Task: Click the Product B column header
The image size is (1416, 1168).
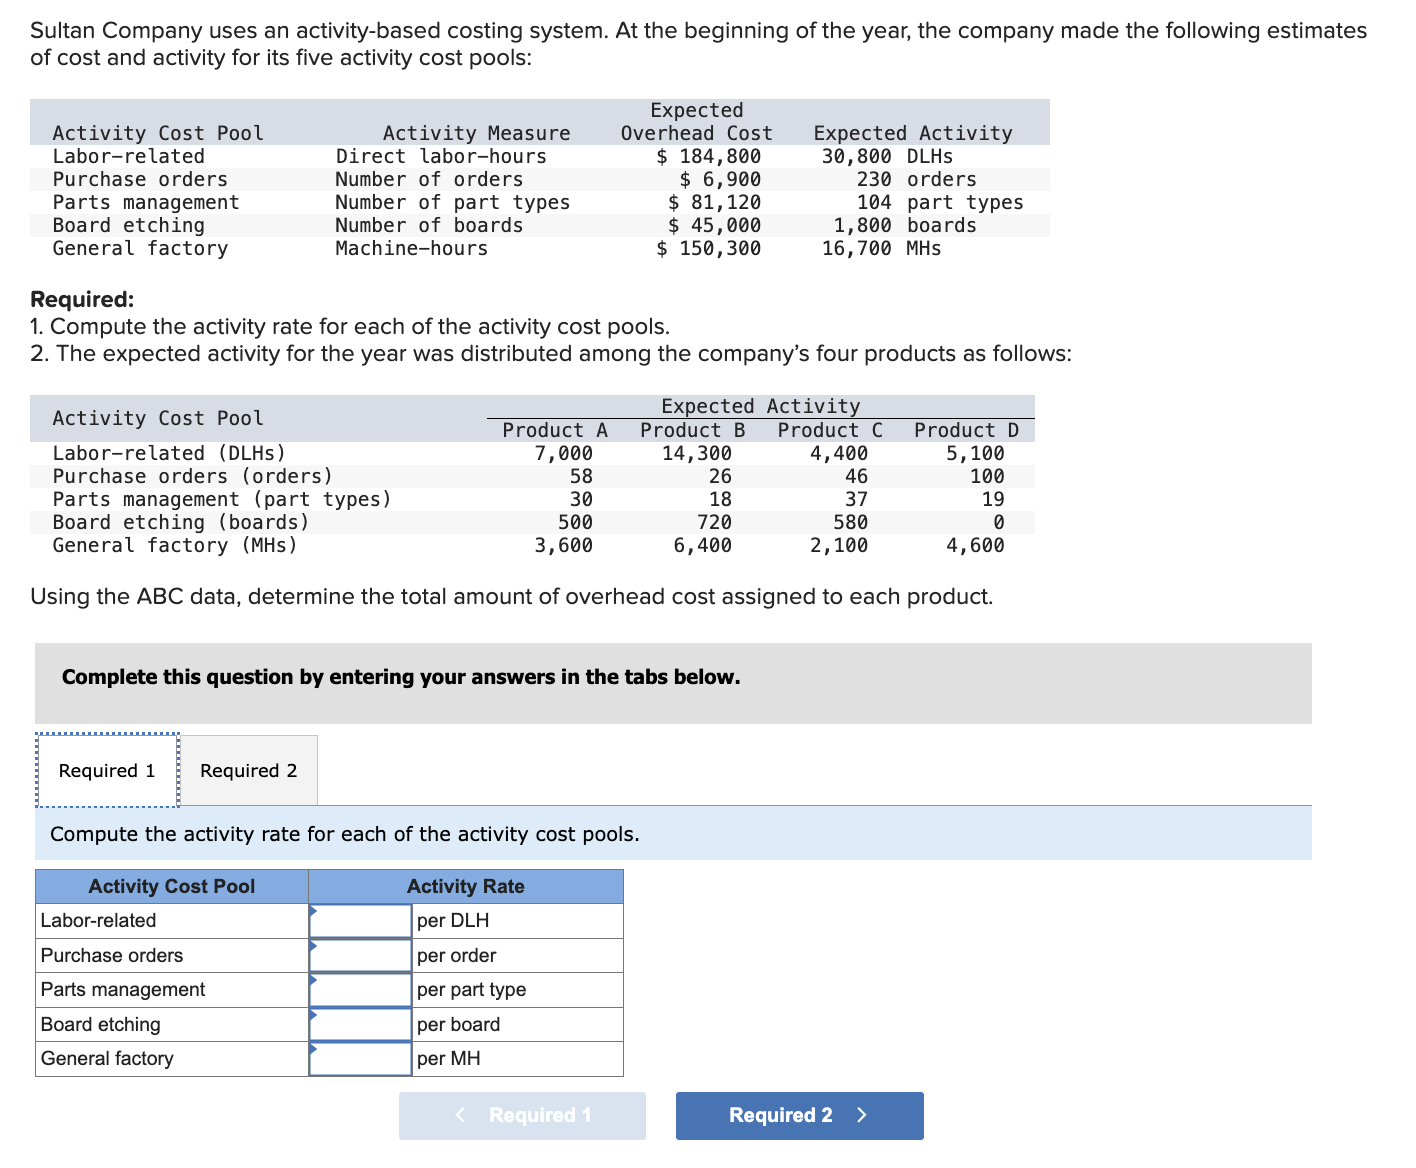Action: click(x=693, y=430)
